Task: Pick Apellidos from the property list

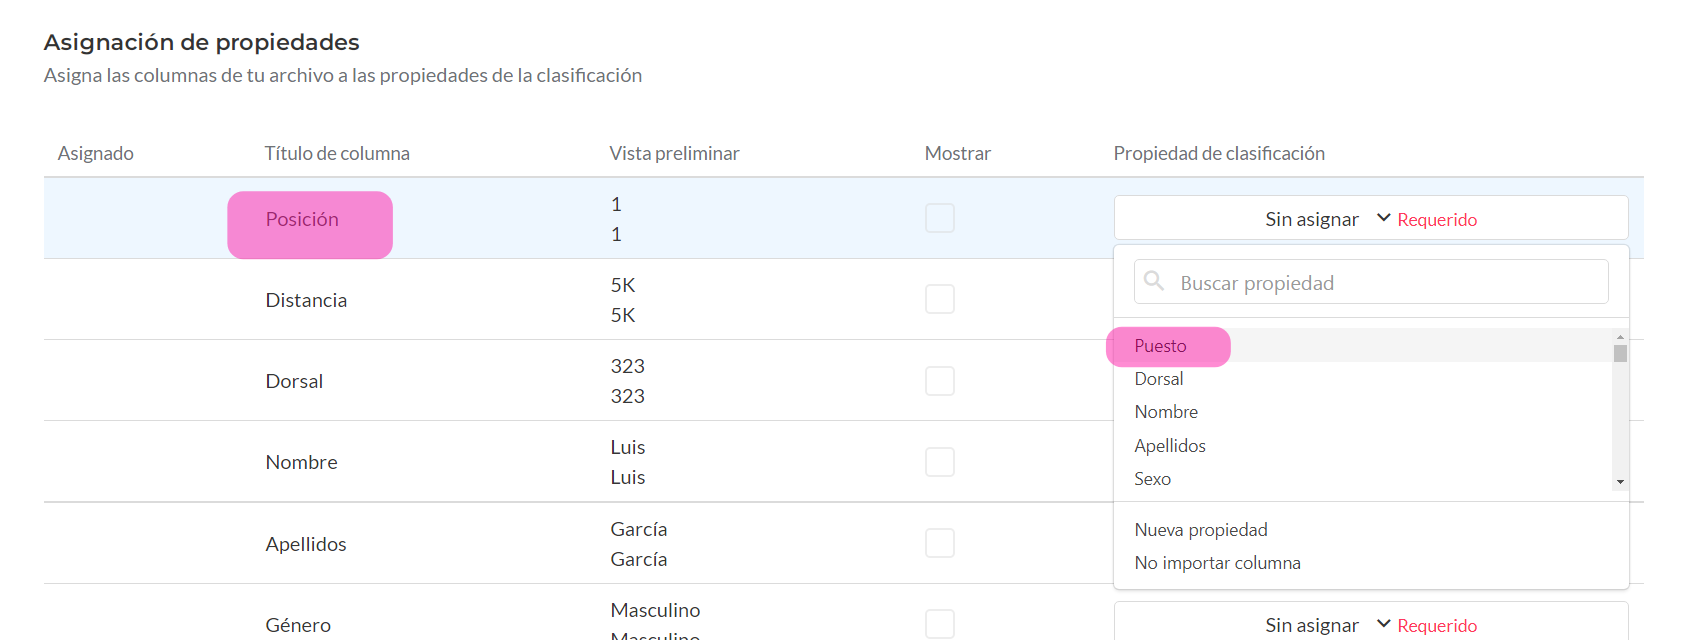Action: pos(1170,446)
